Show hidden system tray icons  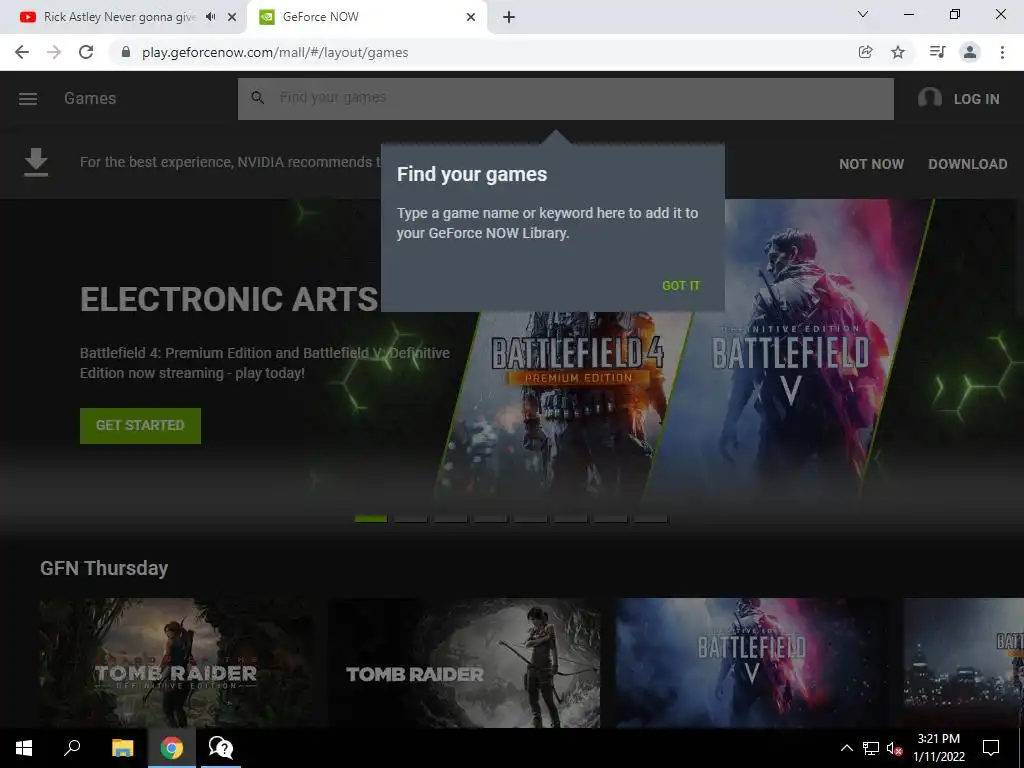tap(846, 748)
